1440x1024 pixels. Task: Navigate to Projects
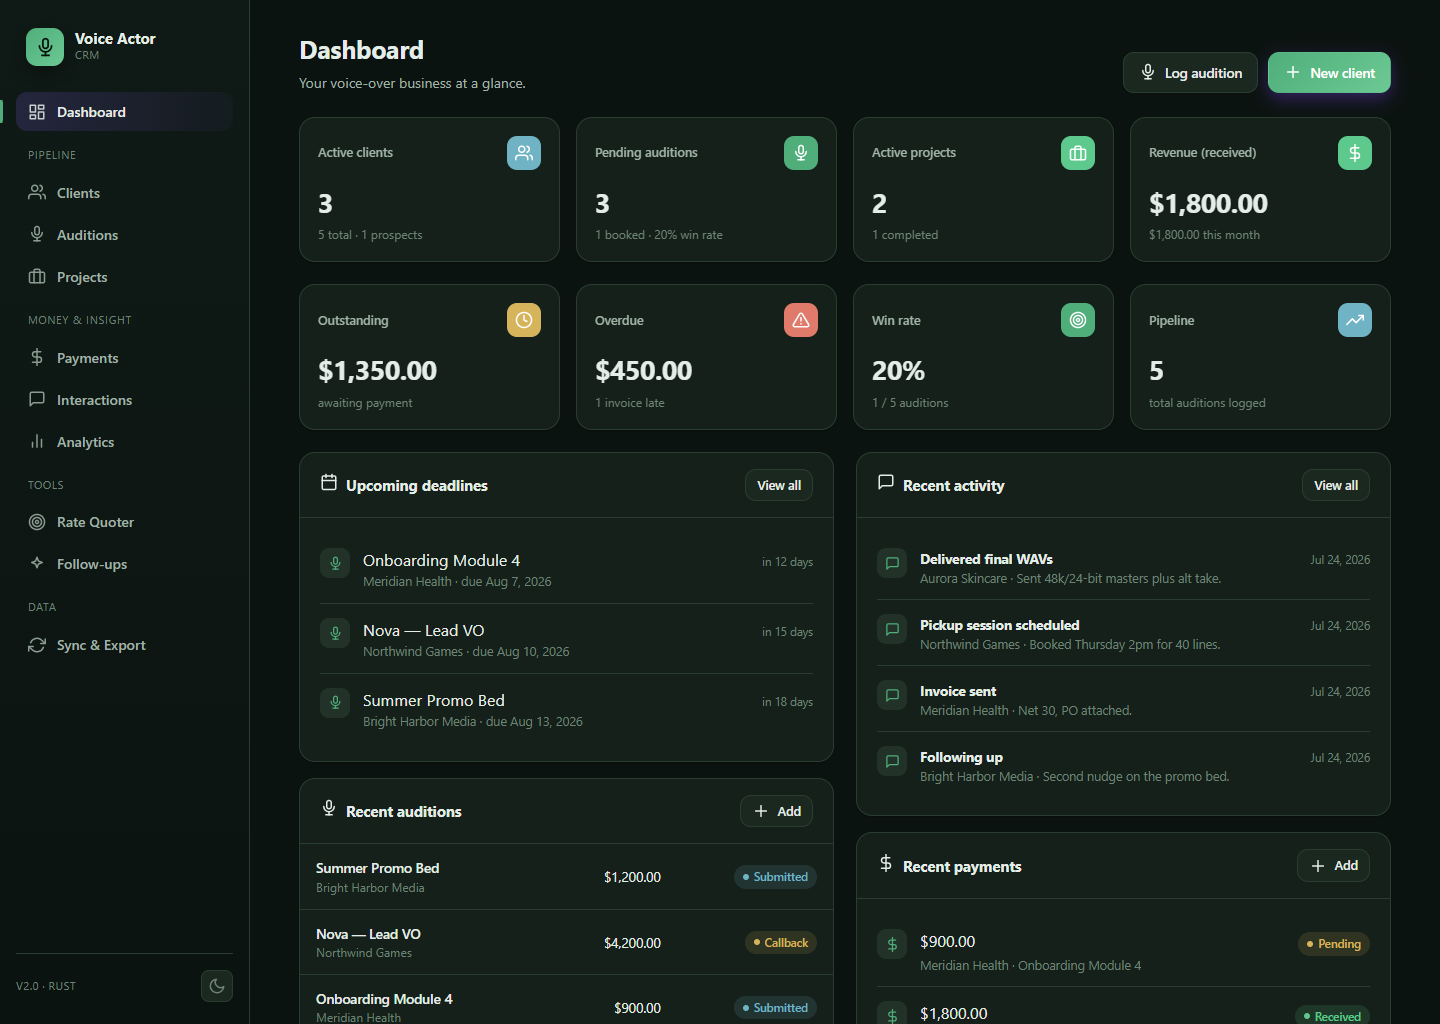(124, 277)
